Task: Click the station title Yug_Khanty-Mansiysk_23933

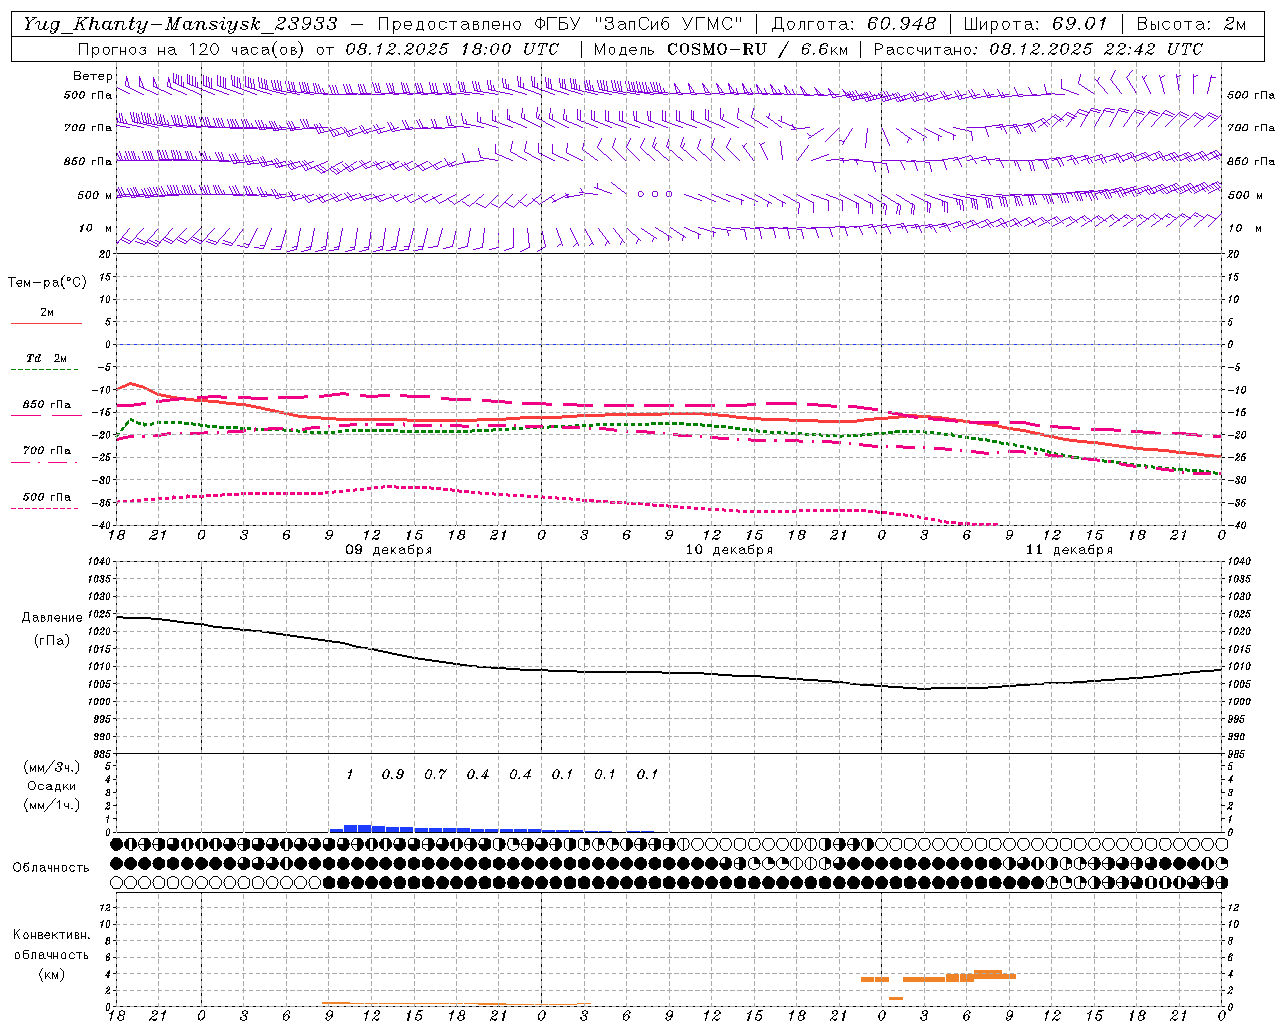Action: point(179,23)
